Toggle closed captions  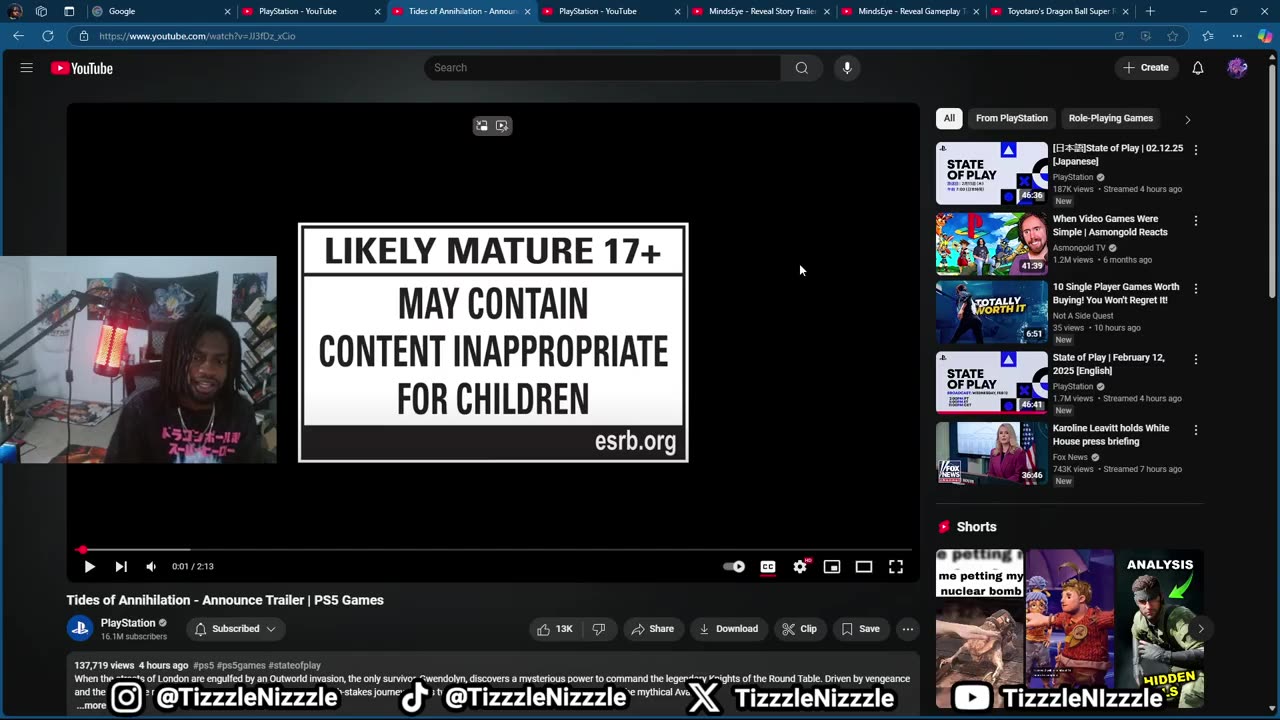click(x=768, y=566)
